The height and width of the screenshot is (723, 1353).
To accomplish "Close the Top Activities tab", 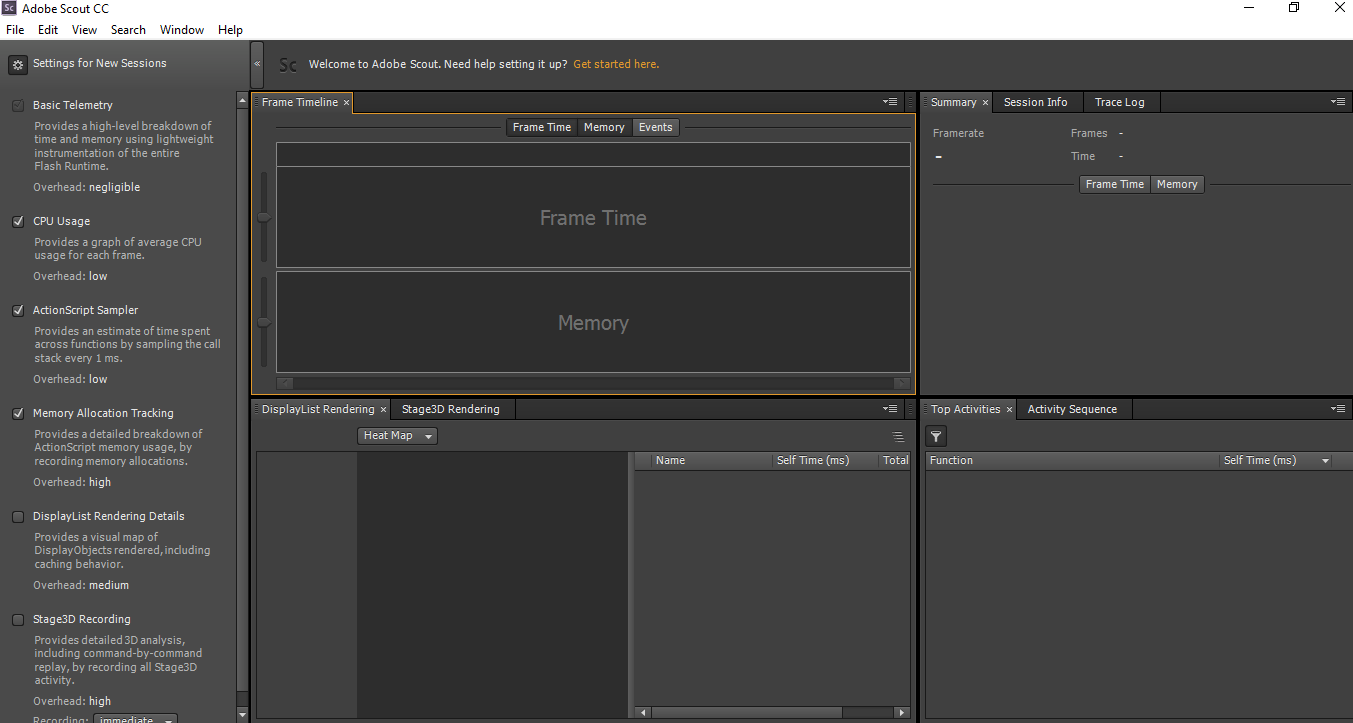I will pos(1009,410).
